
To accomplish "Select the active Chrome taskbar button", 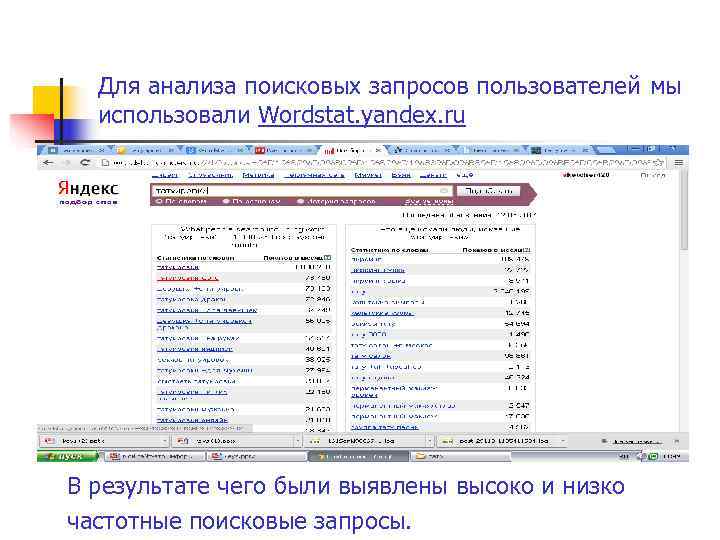I will point(358,456).
